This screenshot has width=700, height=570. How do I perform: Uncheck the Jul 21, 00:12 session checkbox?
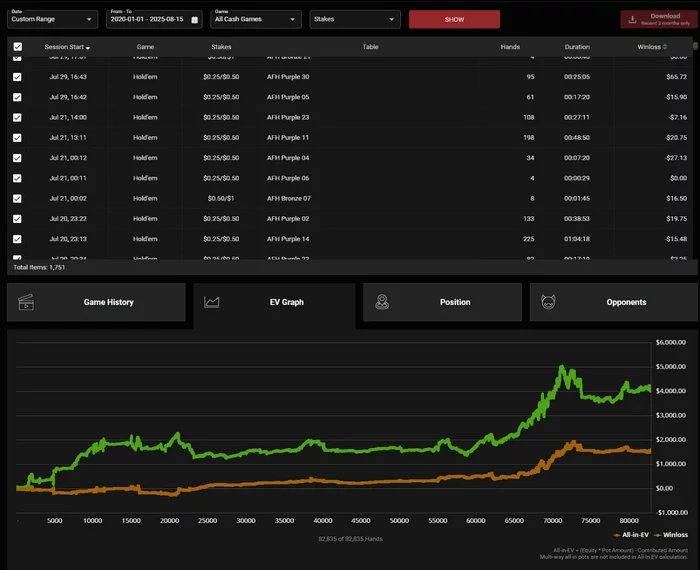click(x=17, y=158)
